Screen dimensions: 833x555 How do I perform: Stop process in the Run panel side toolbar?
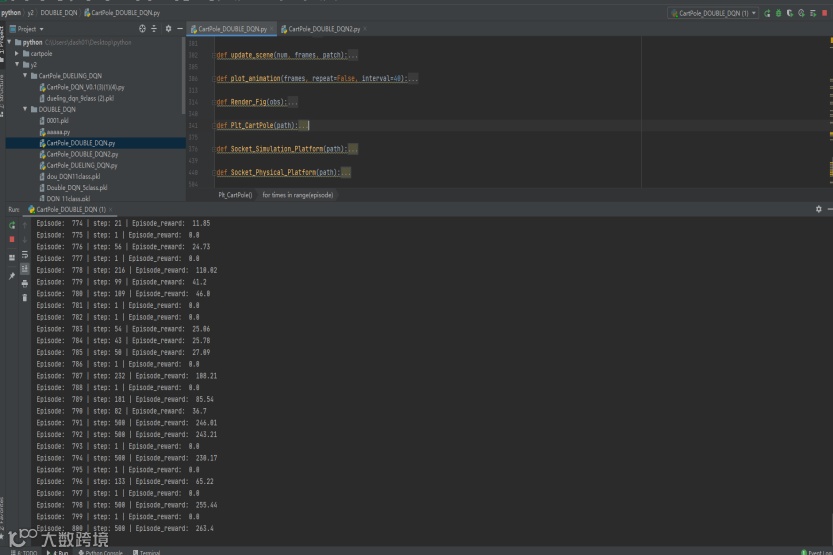pyautogui.click(x=12, y=239)
